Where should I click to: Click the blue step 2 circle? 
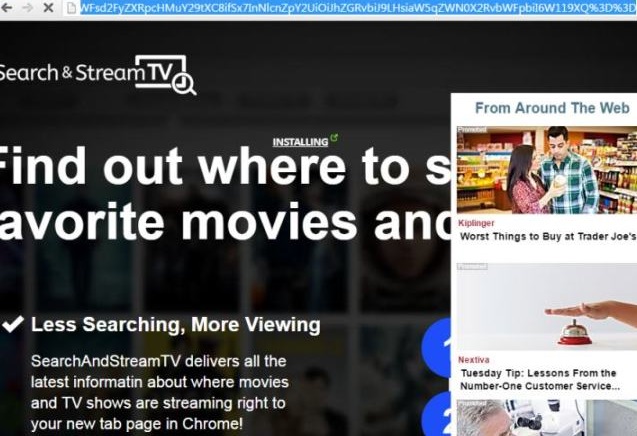coord(436,414)
